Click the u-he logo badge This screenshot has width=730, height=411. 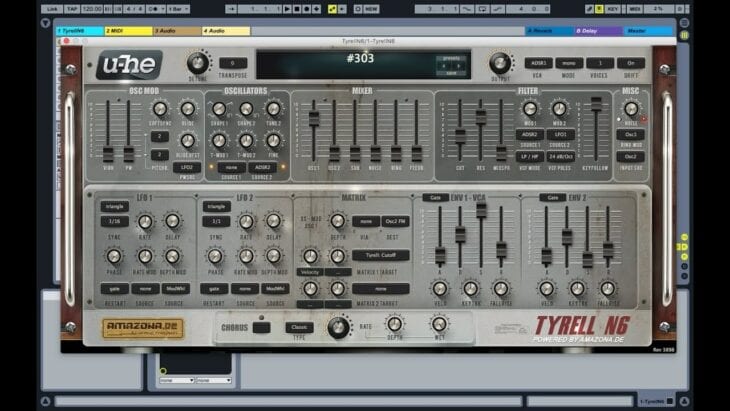129,64
